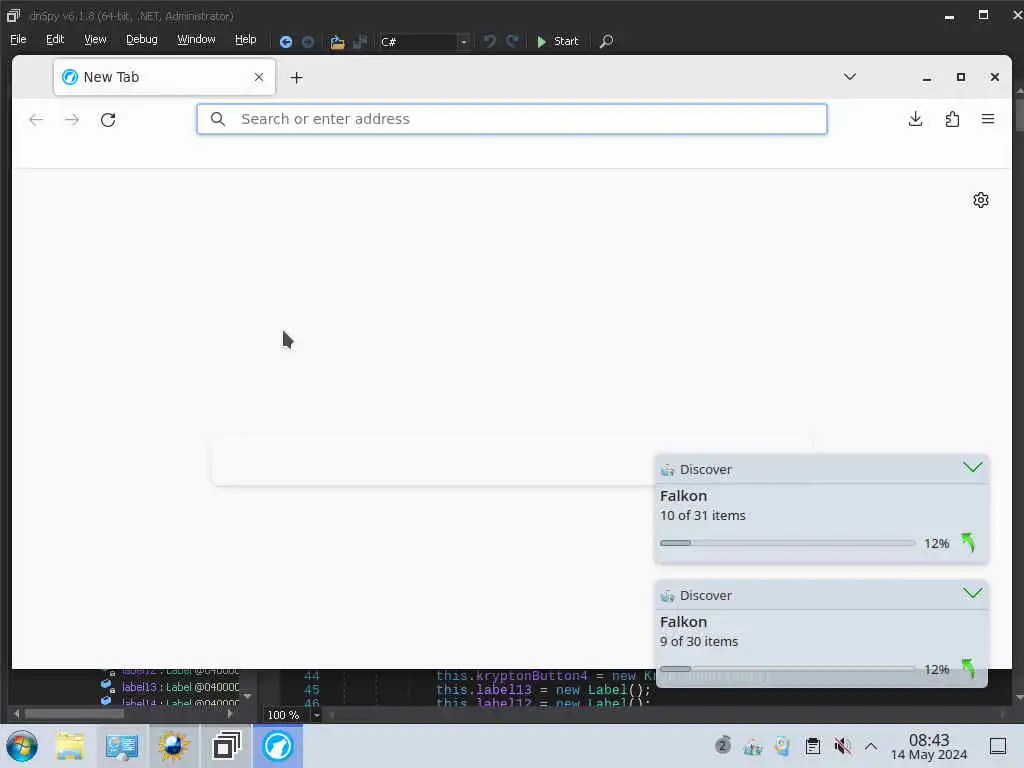This screenshot has height=768, width=1024.
Task: Collapse first Discover notification, 10 of 31 items
Action: click(972, 468)
